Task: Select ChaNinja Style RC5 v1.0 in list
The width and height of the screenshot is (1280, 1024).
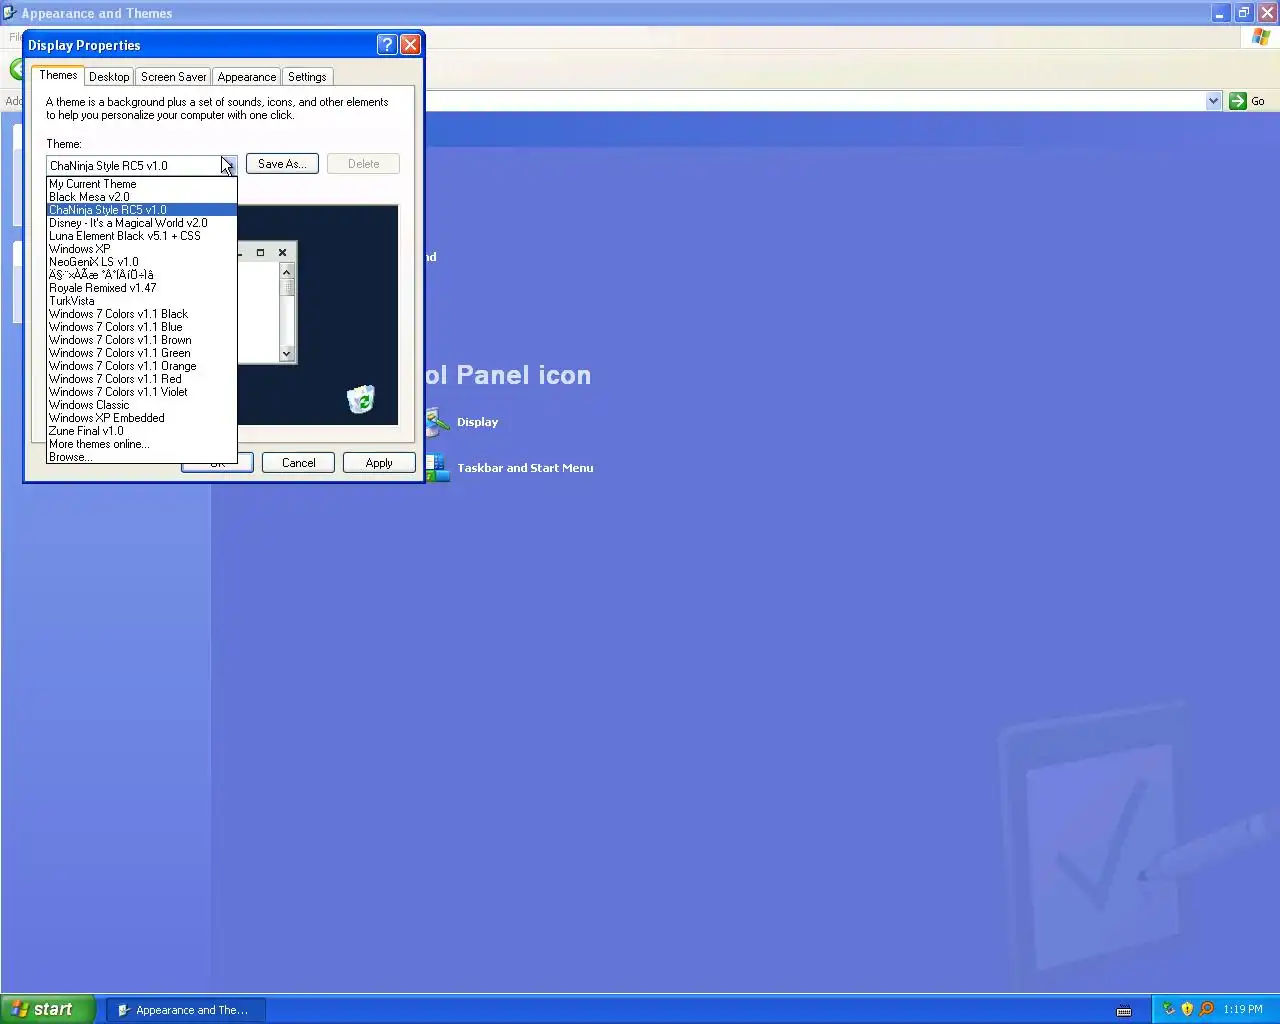Action: [141, 210]
